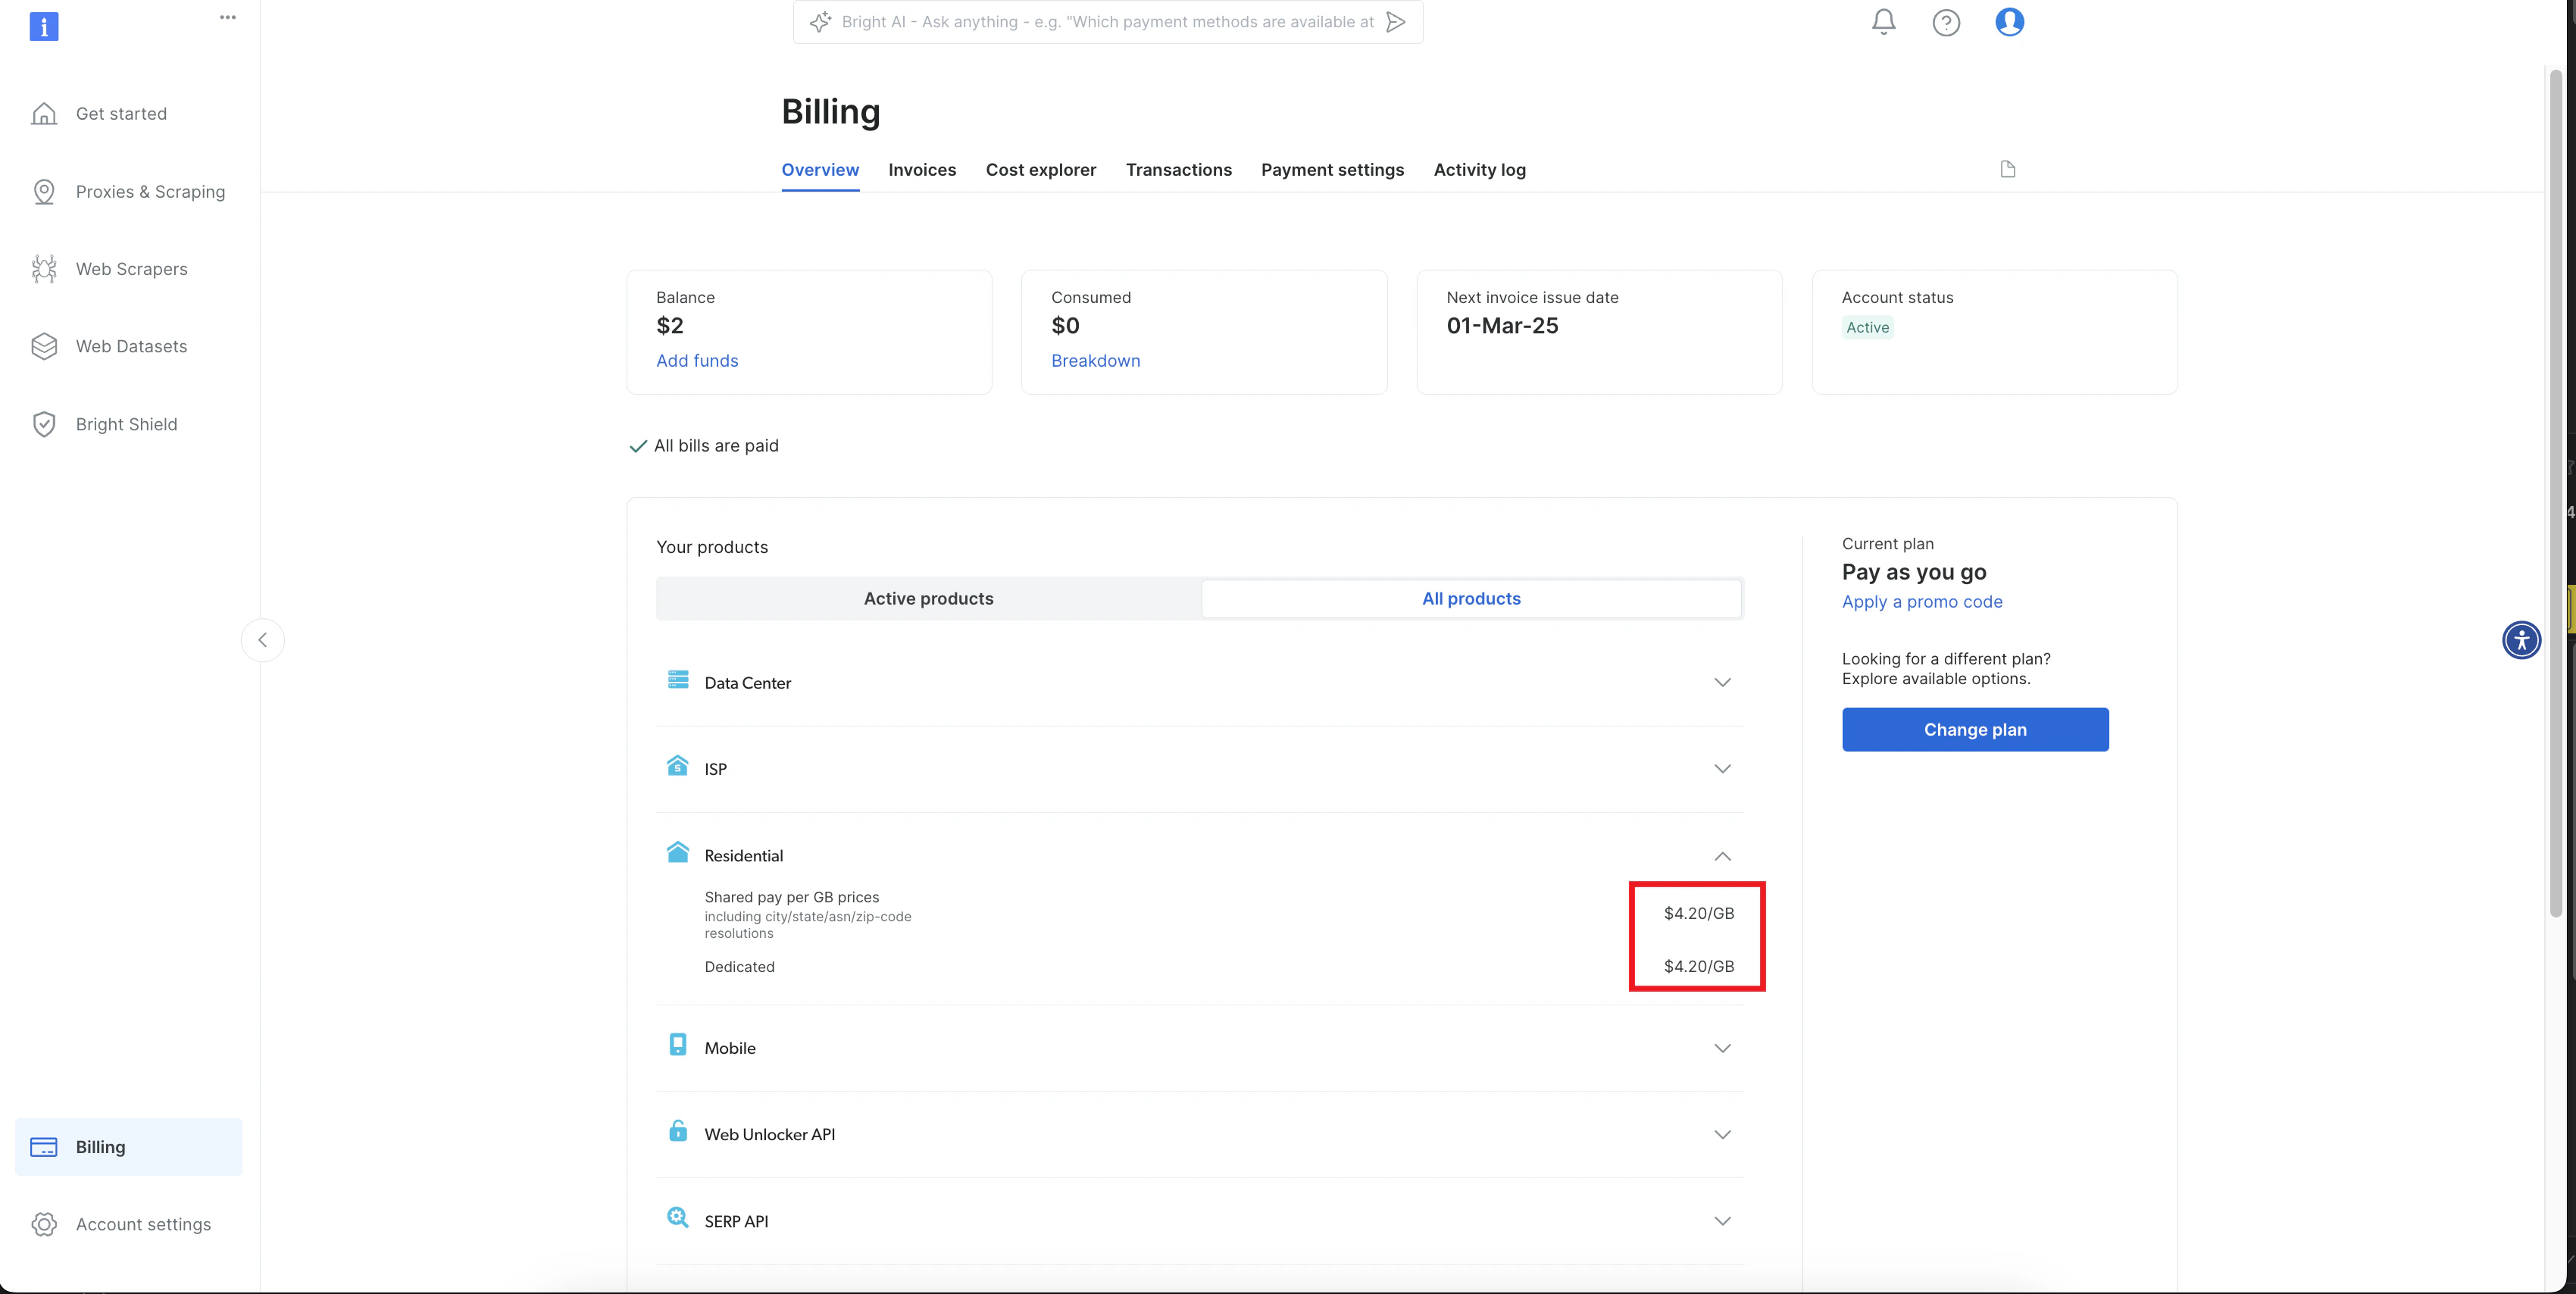Open user profile avatar menu
The image size is (2576, 1294).
point(2009,22)
